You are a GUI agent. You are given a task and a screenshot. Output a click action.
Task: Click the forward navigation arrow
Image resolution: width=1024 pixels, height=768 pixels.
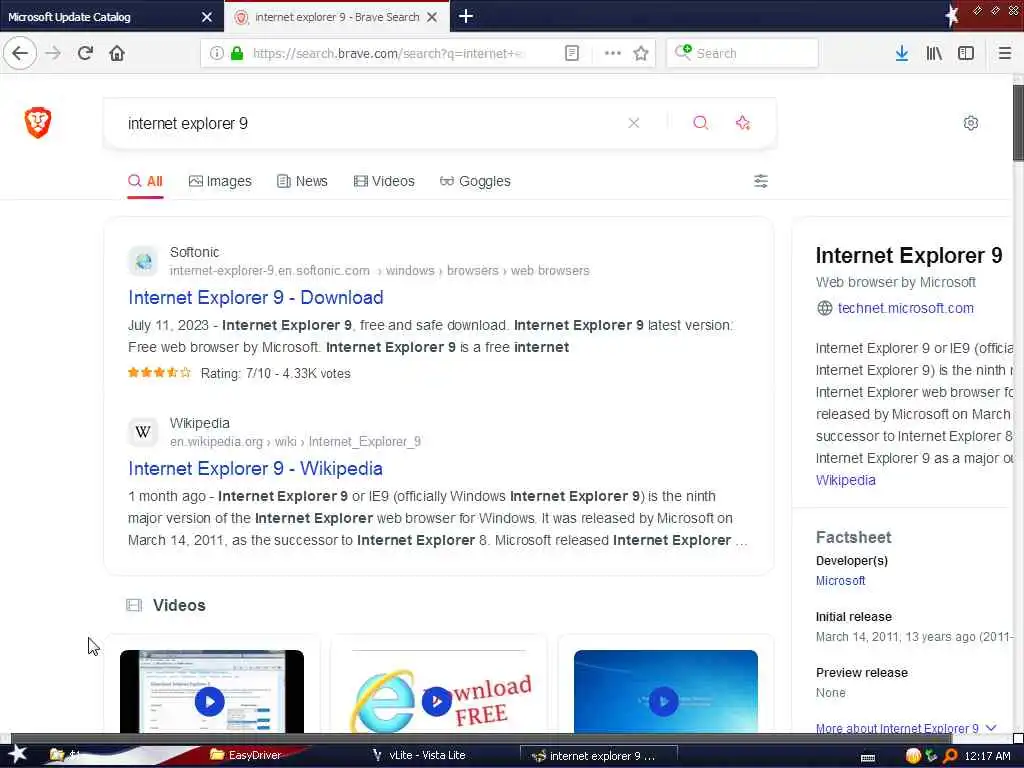coord(53,53)
